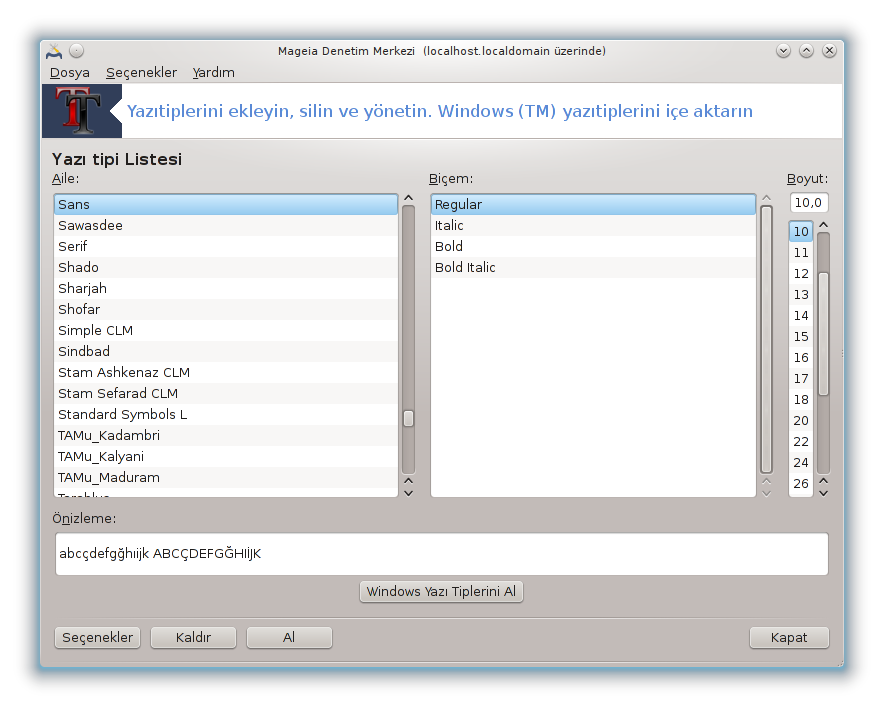Screen dimensions: 884x707
Task: Select the TAMu_Kadambri font
Action: 226,435
